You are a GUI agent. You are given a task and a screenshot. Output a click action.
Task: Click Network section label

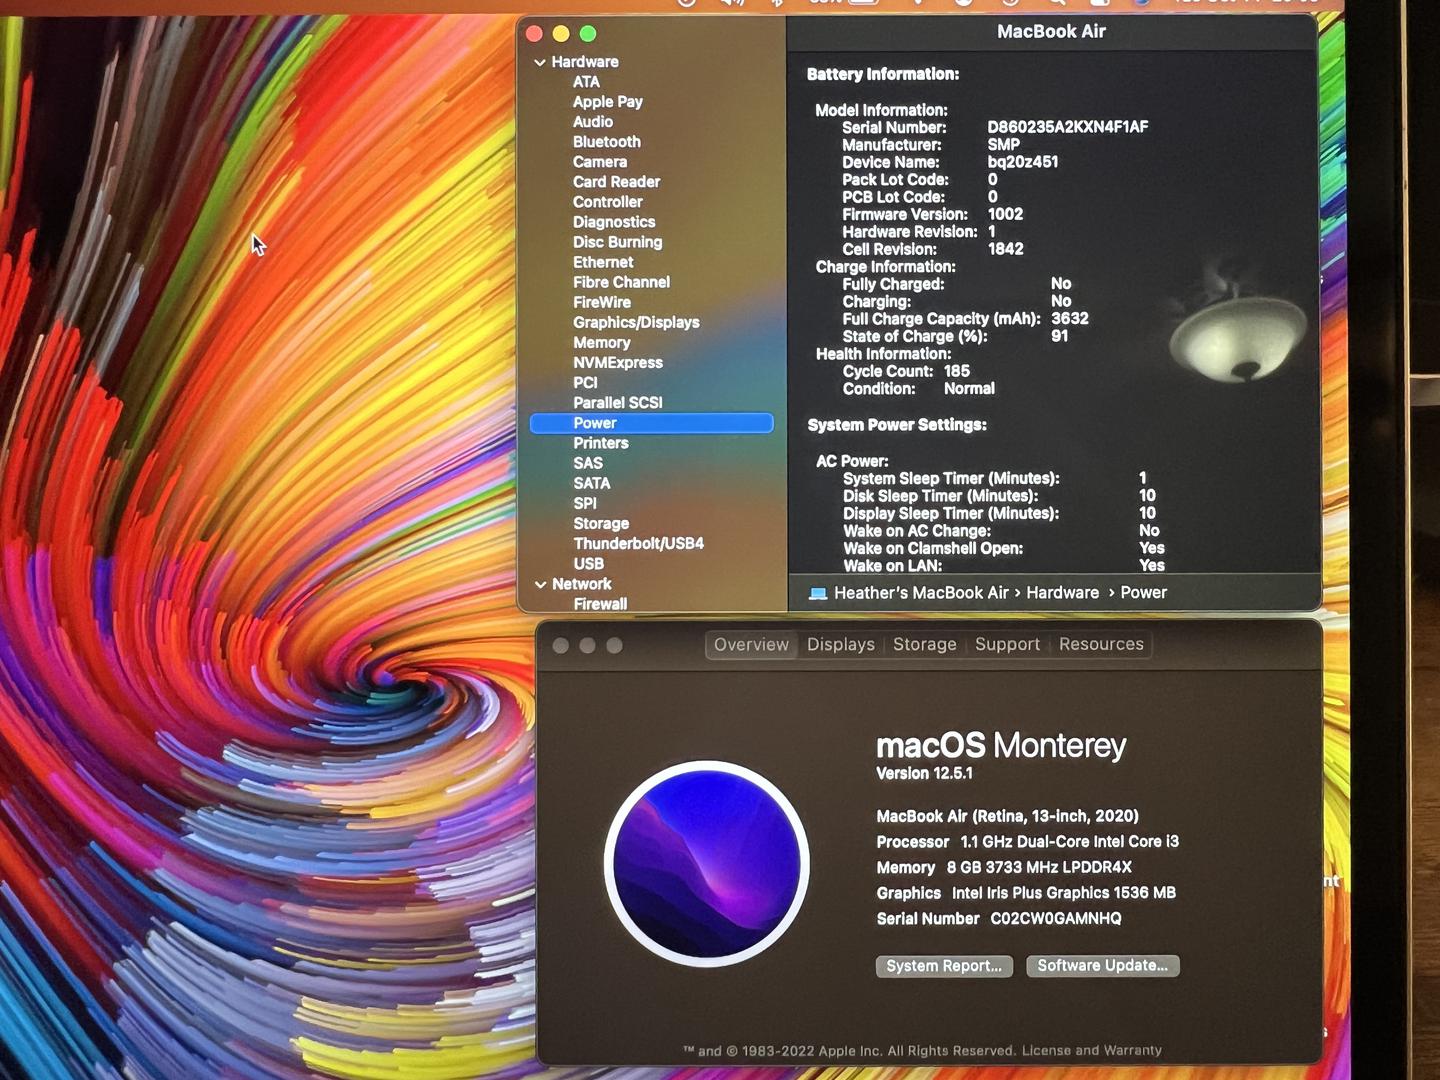click(x=581, y=584)
